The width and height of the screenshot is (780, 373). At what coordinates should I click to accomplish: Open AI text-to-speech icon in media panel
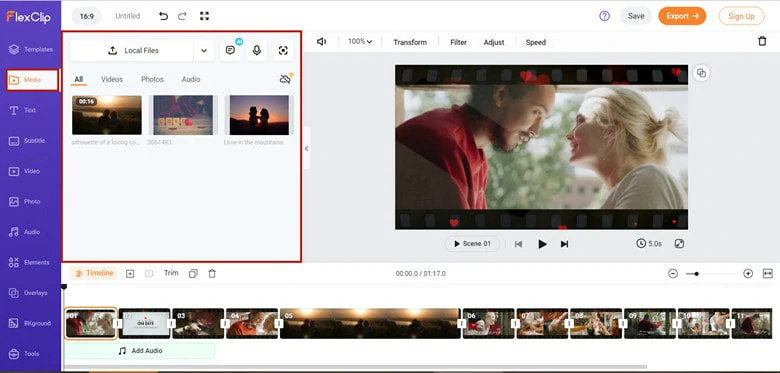tap(230, 50)
